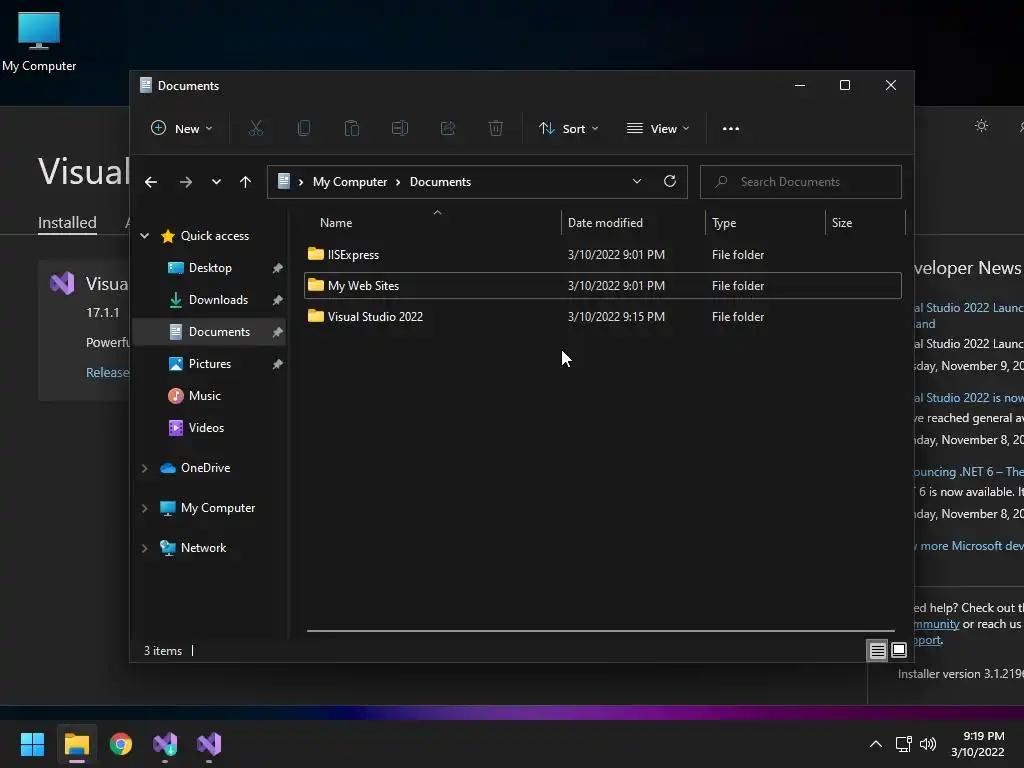Switch to Installed tab in Visual Studio Installer

67,223
